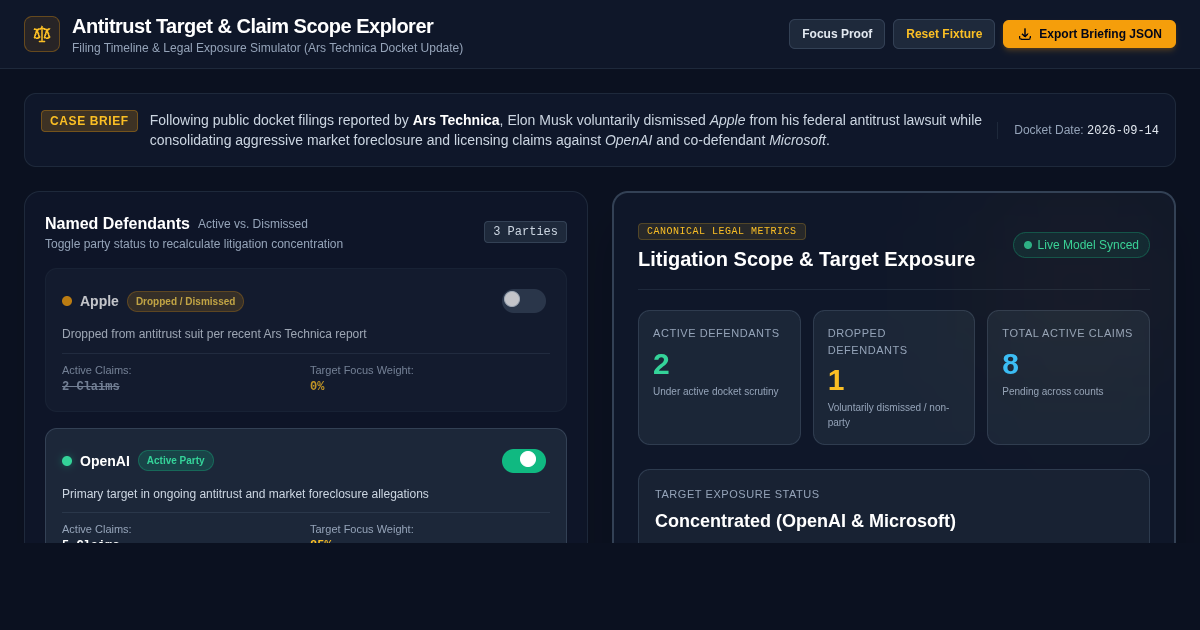Click the Docket Date value 2026-09-14
1200x630 pixels.
tap(1123, 130)
